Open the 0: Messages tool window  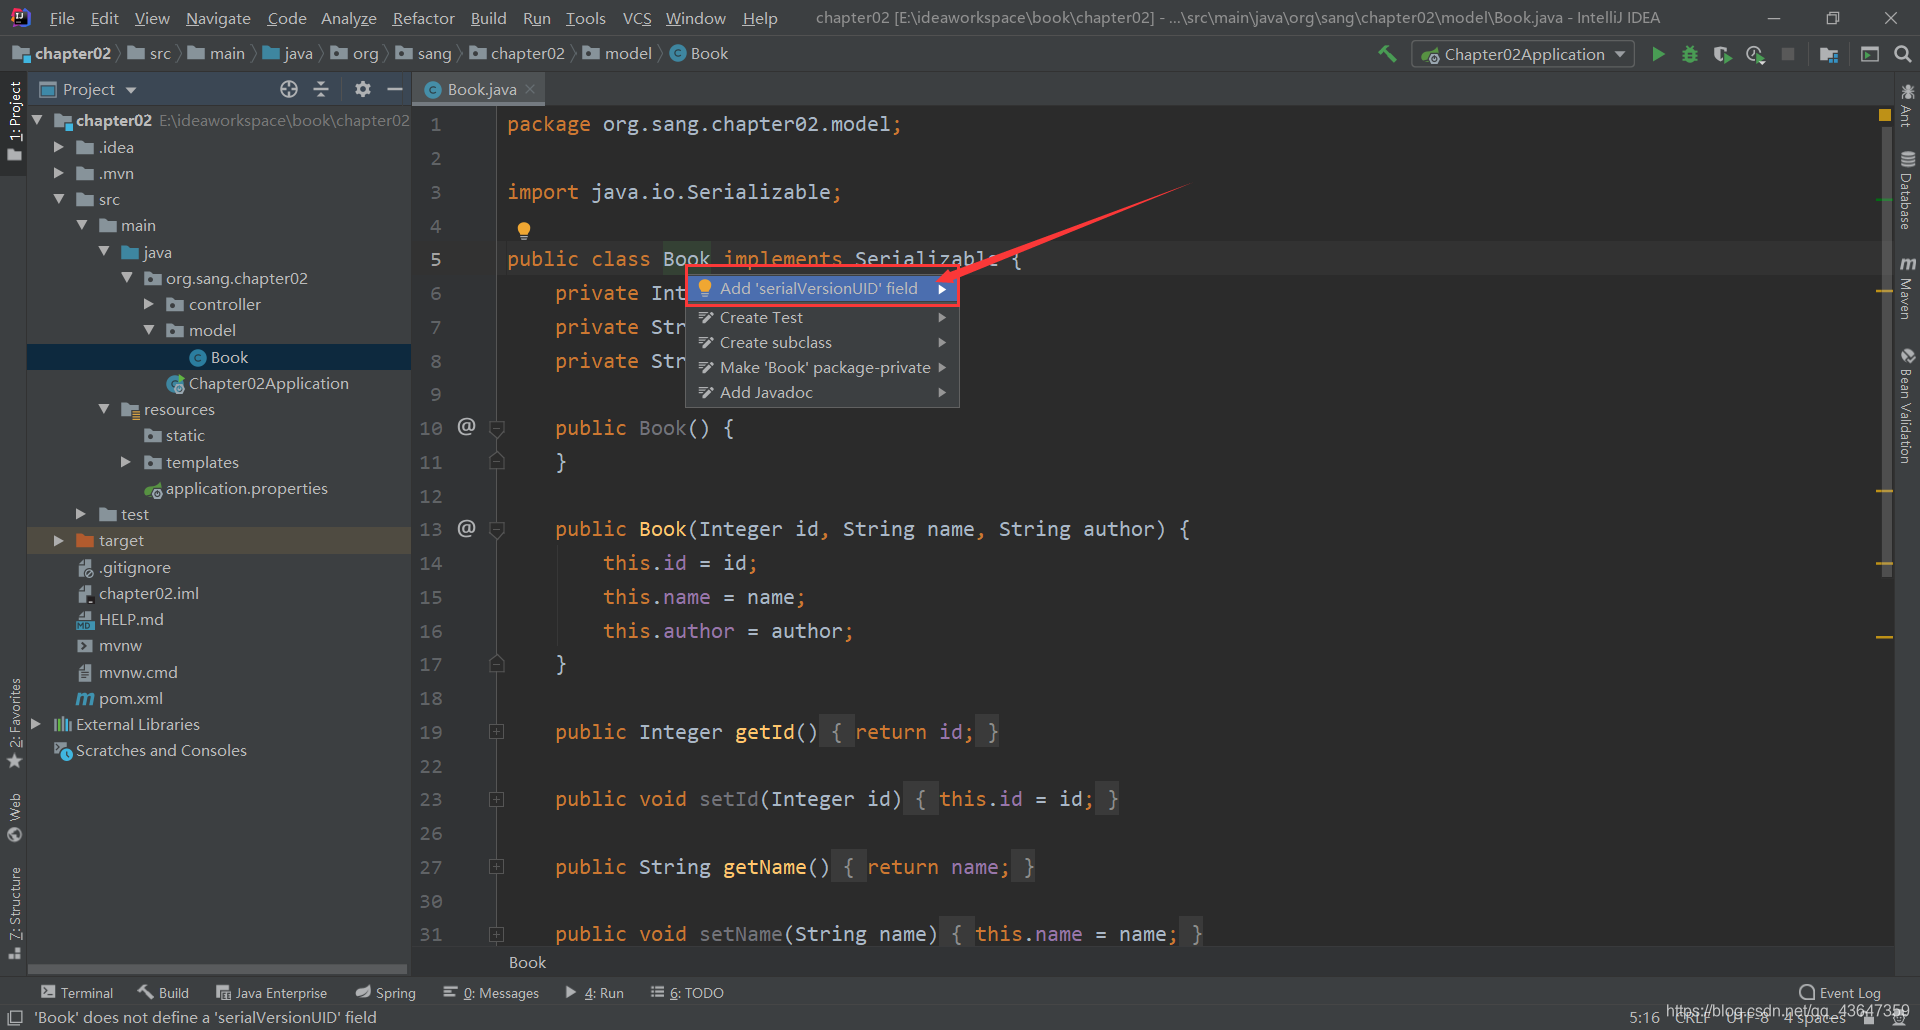tap(491, 993)
